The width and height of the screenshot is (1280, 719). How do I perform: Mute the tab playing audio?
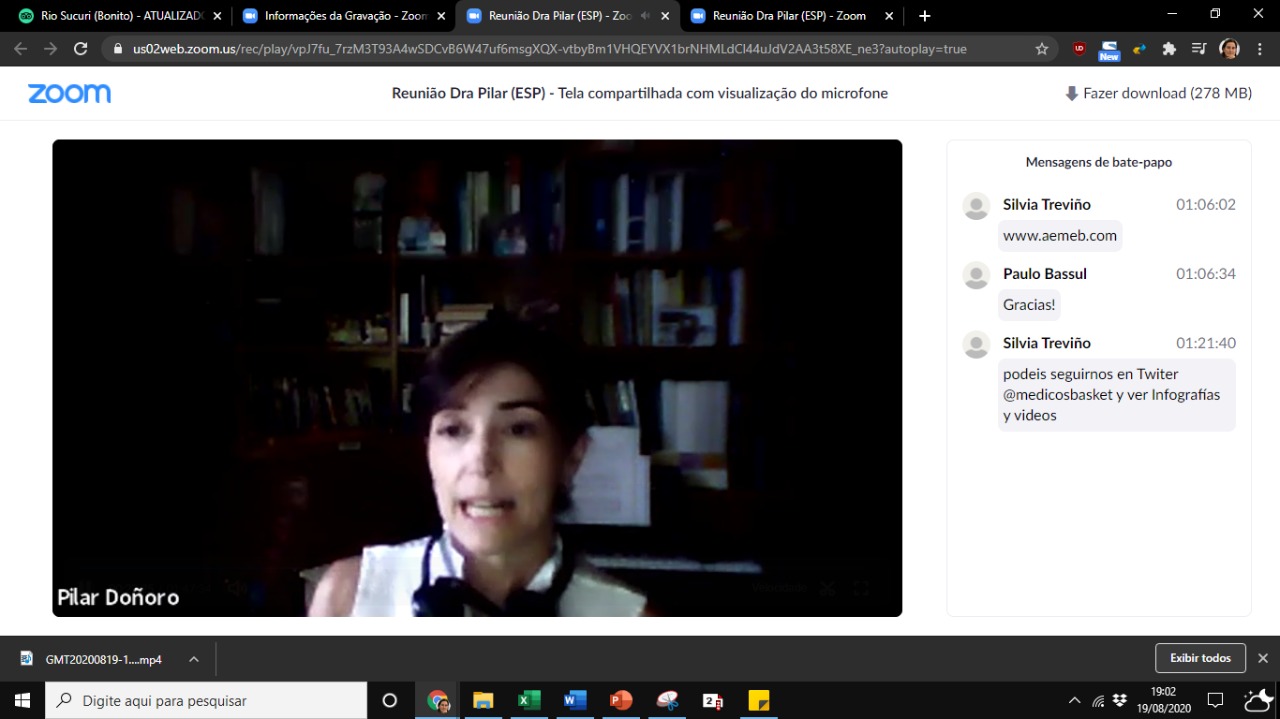(x=645, y=16)
